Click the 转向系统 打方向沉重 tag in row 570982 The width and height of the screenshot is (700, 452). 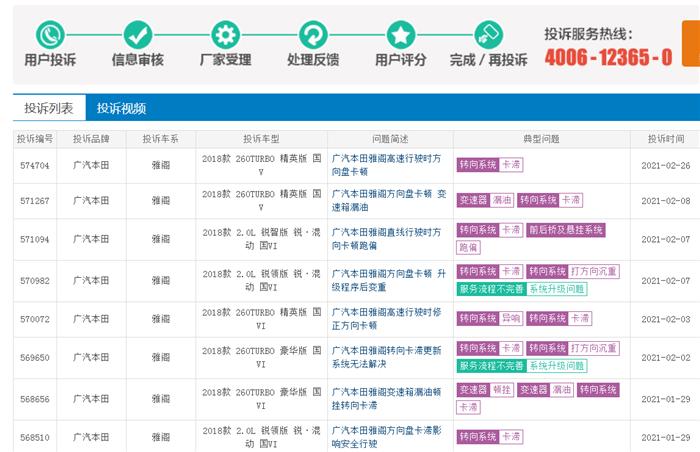[573, 272]
